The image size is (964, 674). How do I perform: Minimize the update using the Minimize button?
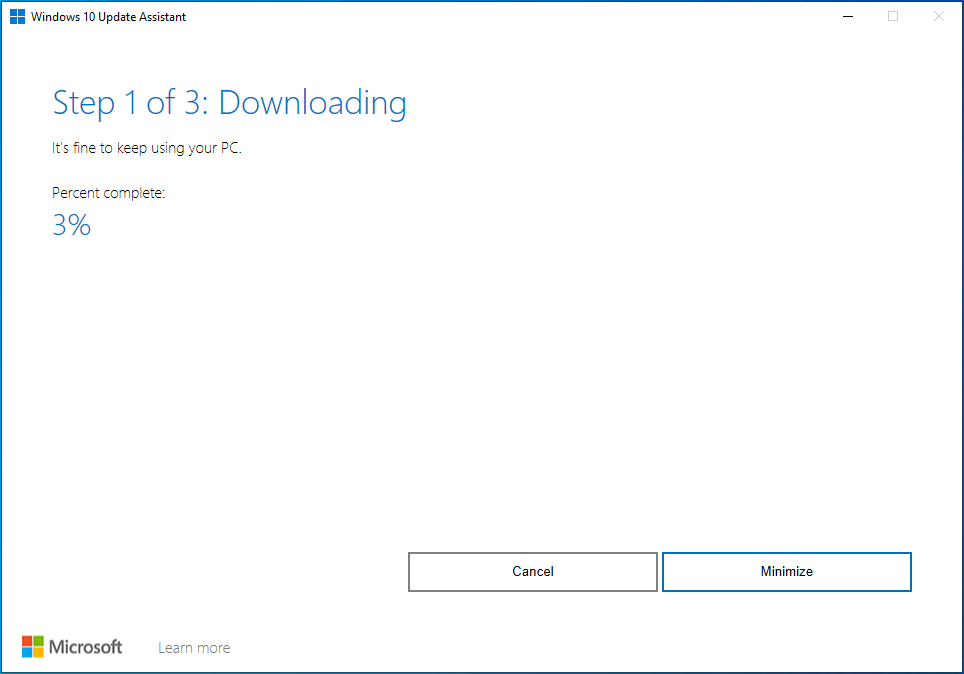(786, 571)
